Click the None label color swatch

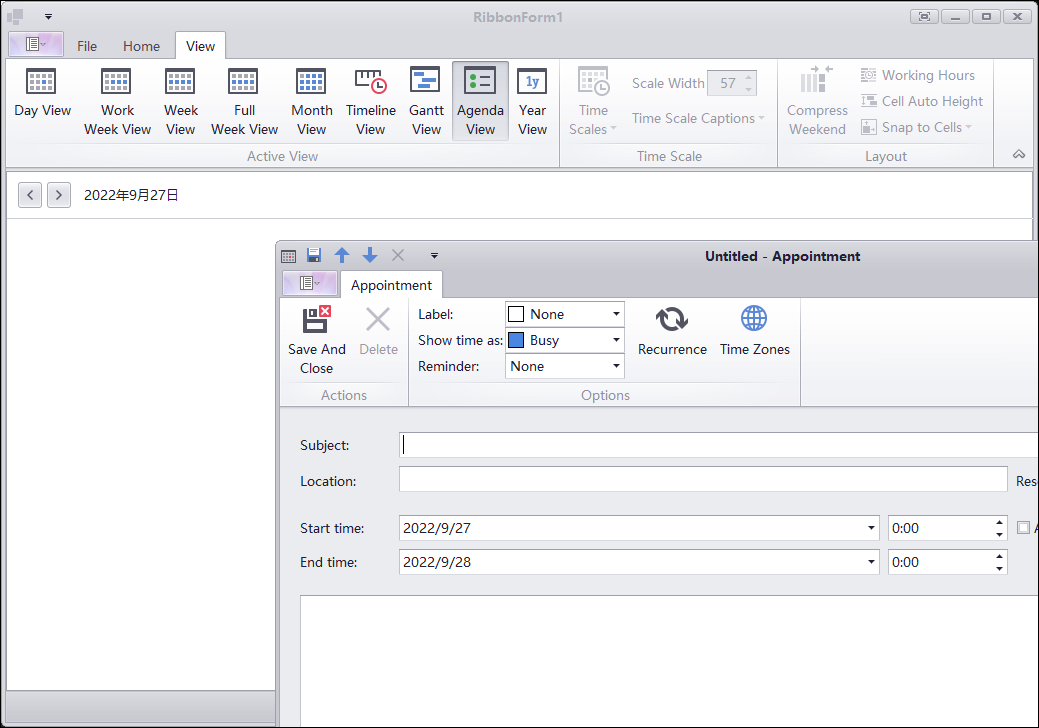516,314
